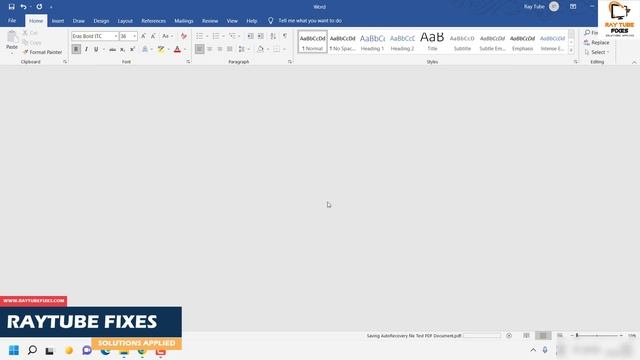Open the File tab
Image resolution: width=640 pixels, height=360 pixels.
coord(12,20)
